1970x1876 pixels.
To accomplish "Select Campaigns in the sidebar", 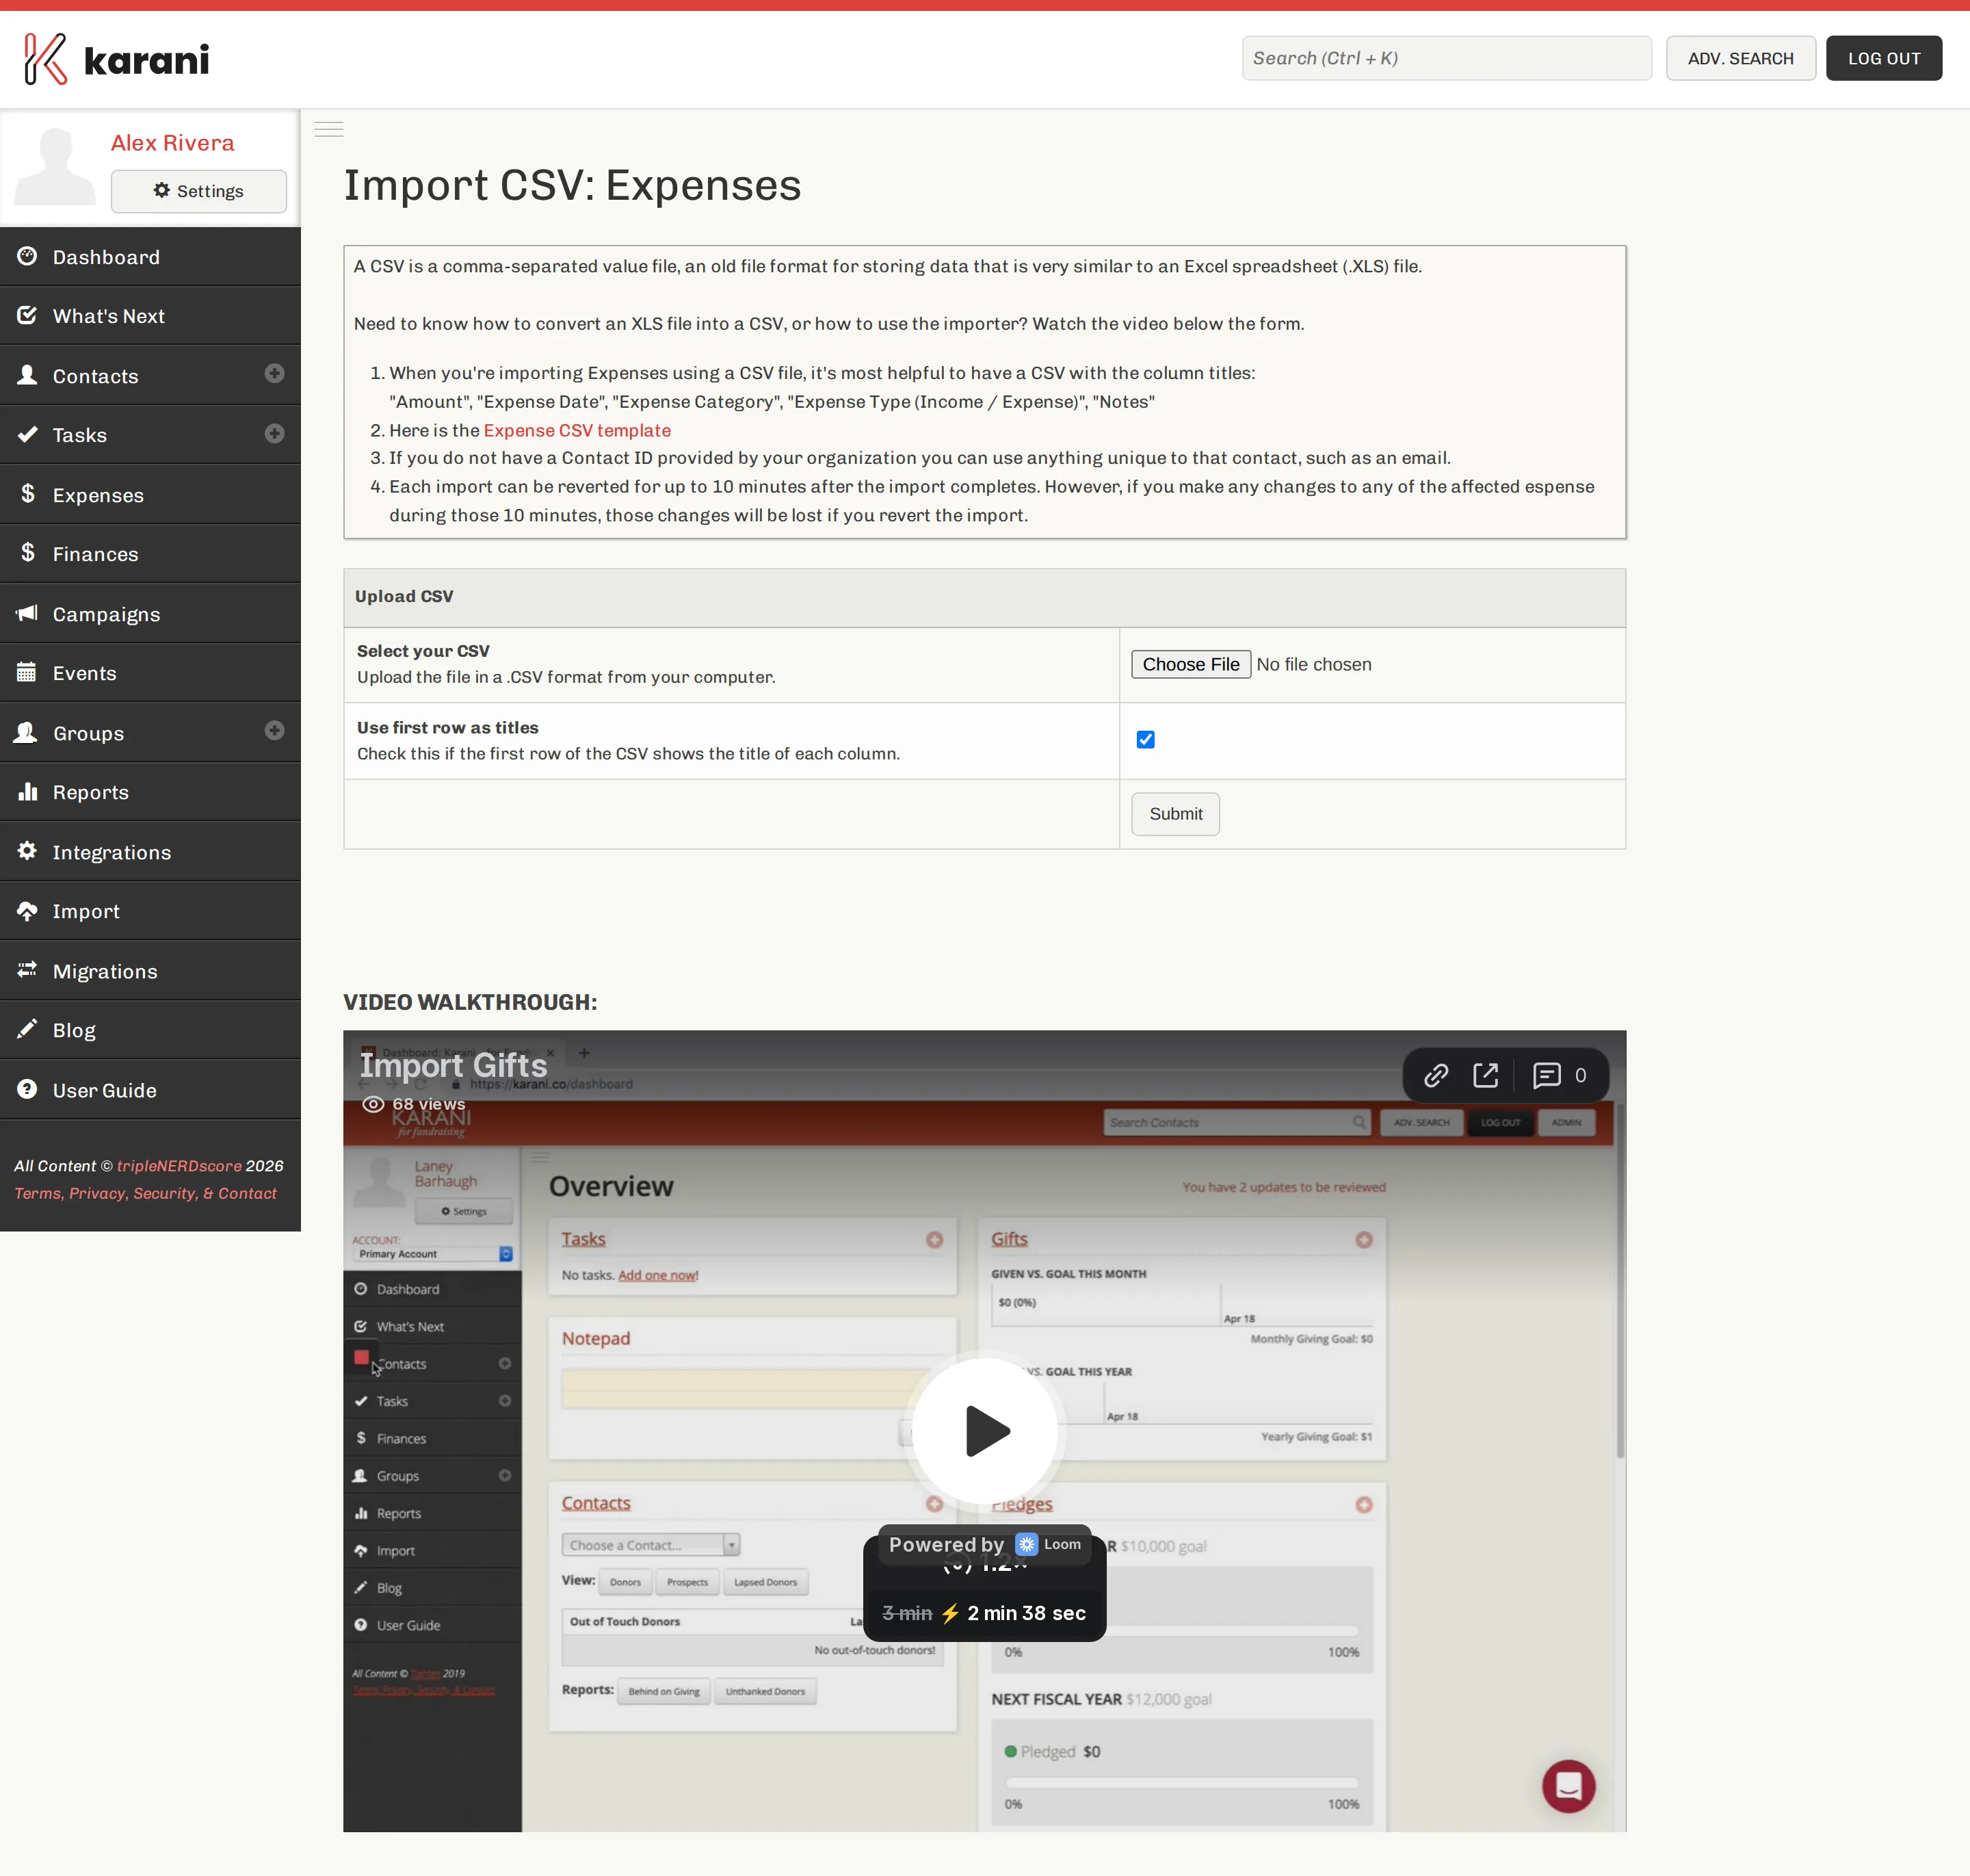I will (150, 614).
